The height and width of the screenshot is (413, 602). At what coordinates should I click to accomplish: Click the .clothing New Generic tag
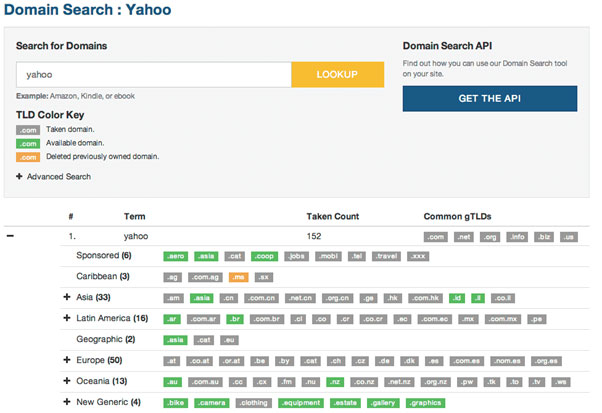coord(254,403)
